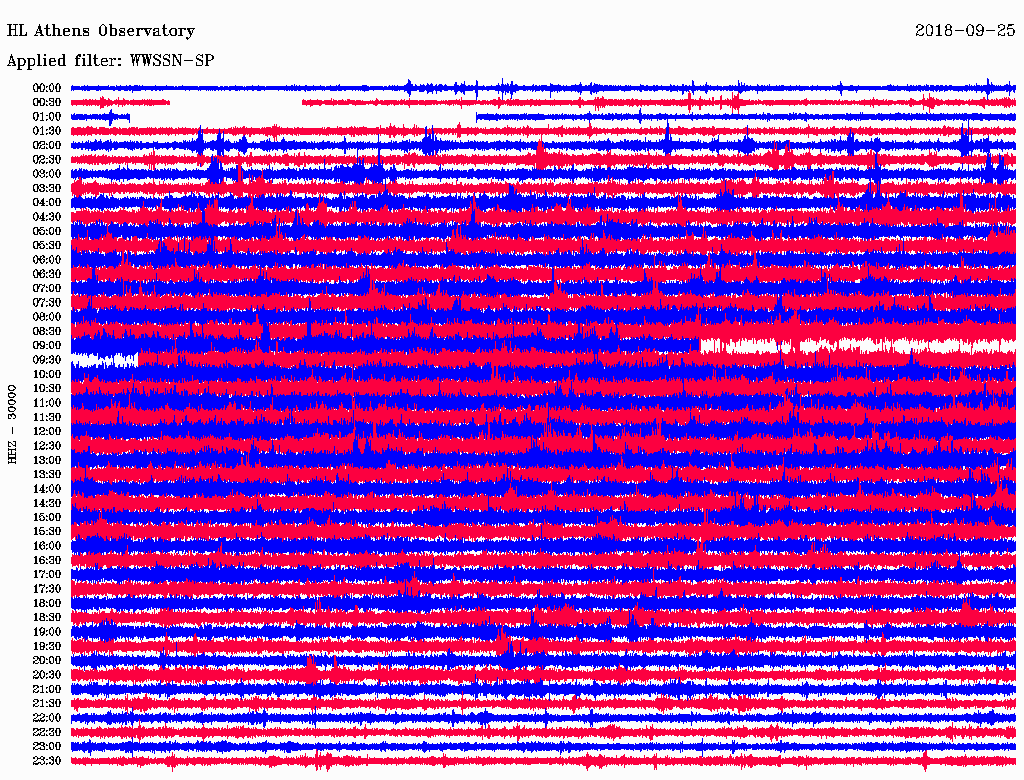Select the 03:00 time label
Viewport: 1024px width, 780px height.
pos(47,174)
